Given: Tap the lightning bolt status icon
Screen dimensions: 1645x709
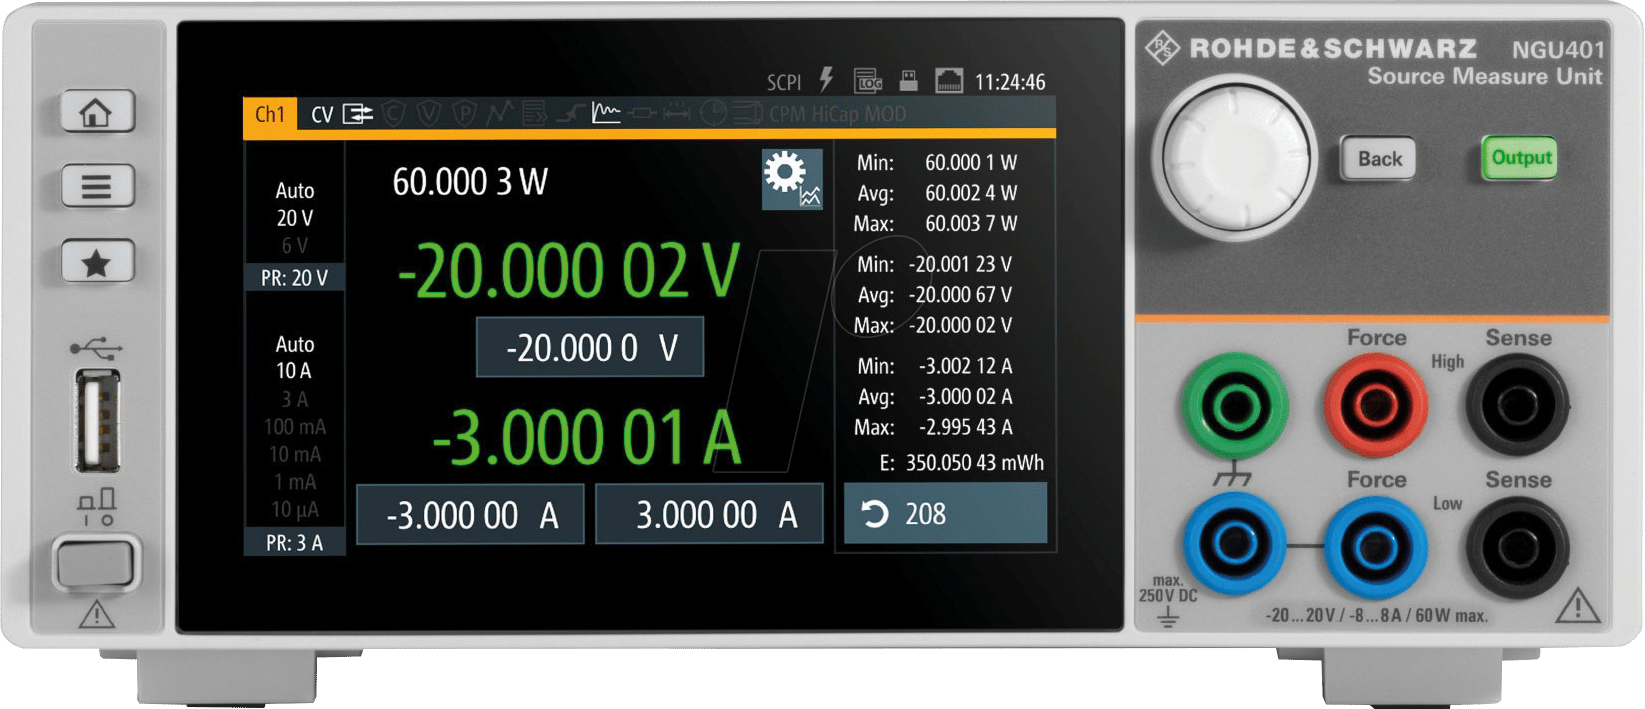Looking at the screenshot, I should pyautogui.click(x=826, y=80).
